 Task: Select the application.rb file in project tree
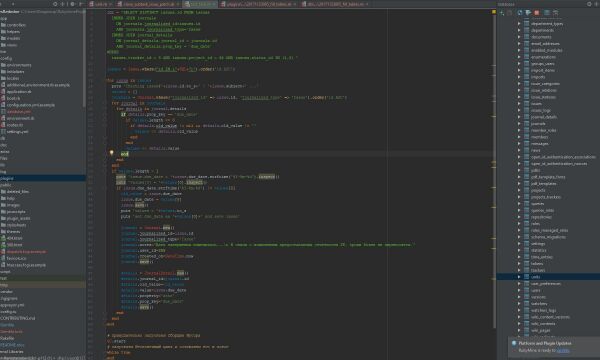click(19, 92)
